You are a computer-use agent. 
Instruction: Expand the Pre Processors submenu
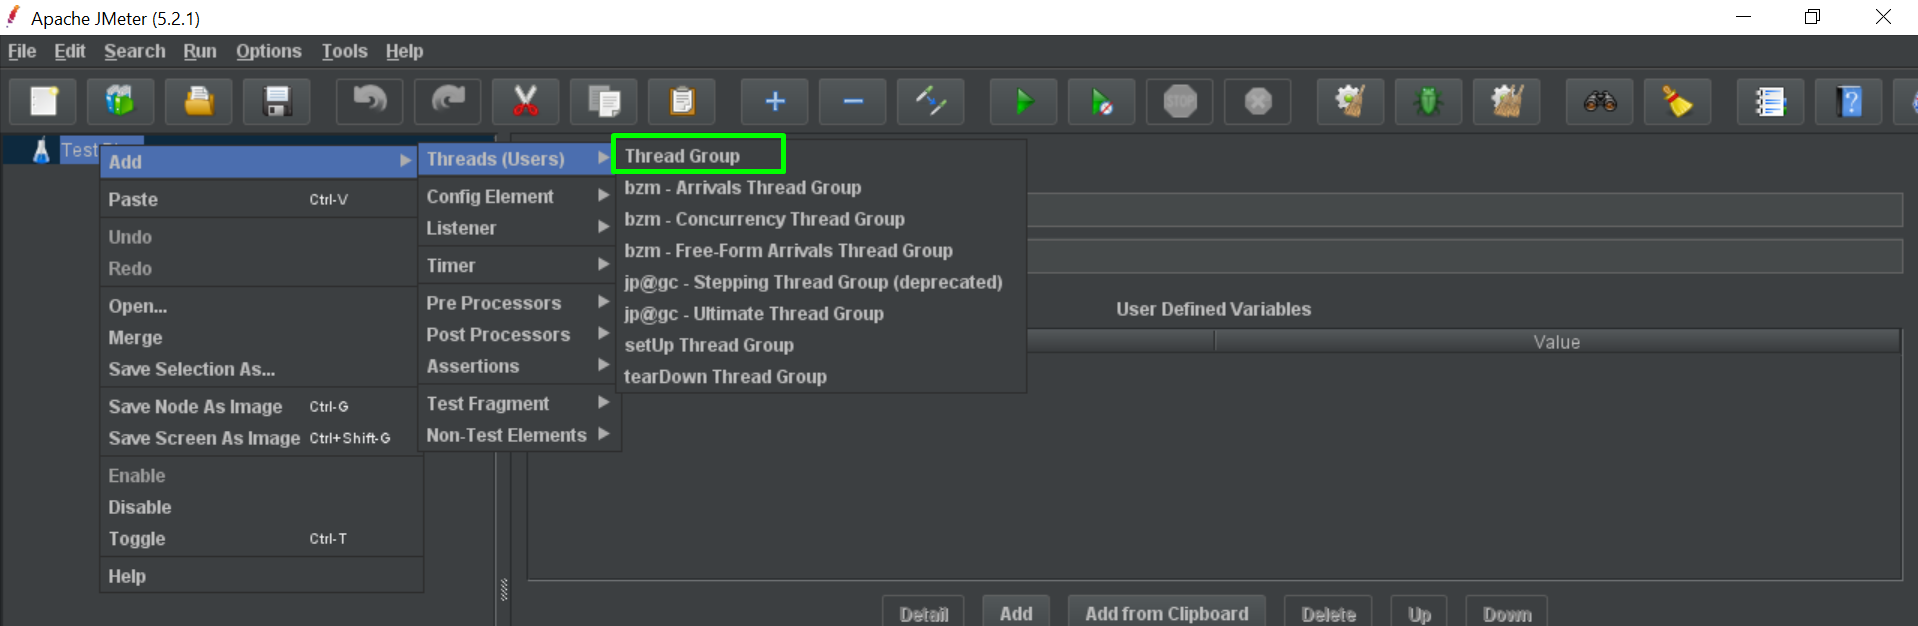coord(517,303)
